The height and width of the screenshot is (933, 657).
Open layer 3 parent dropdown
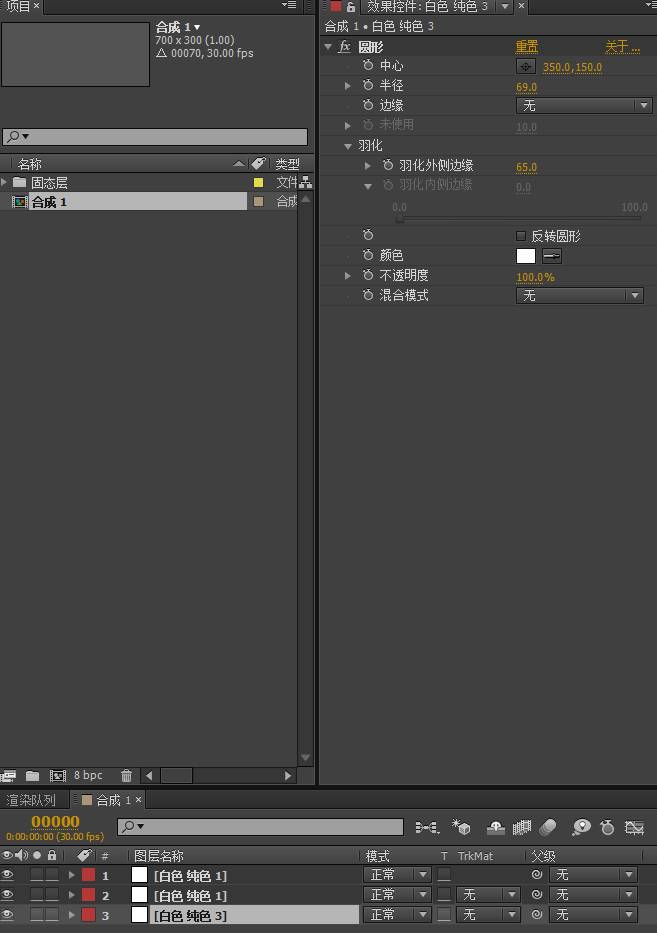coord(593,914)
